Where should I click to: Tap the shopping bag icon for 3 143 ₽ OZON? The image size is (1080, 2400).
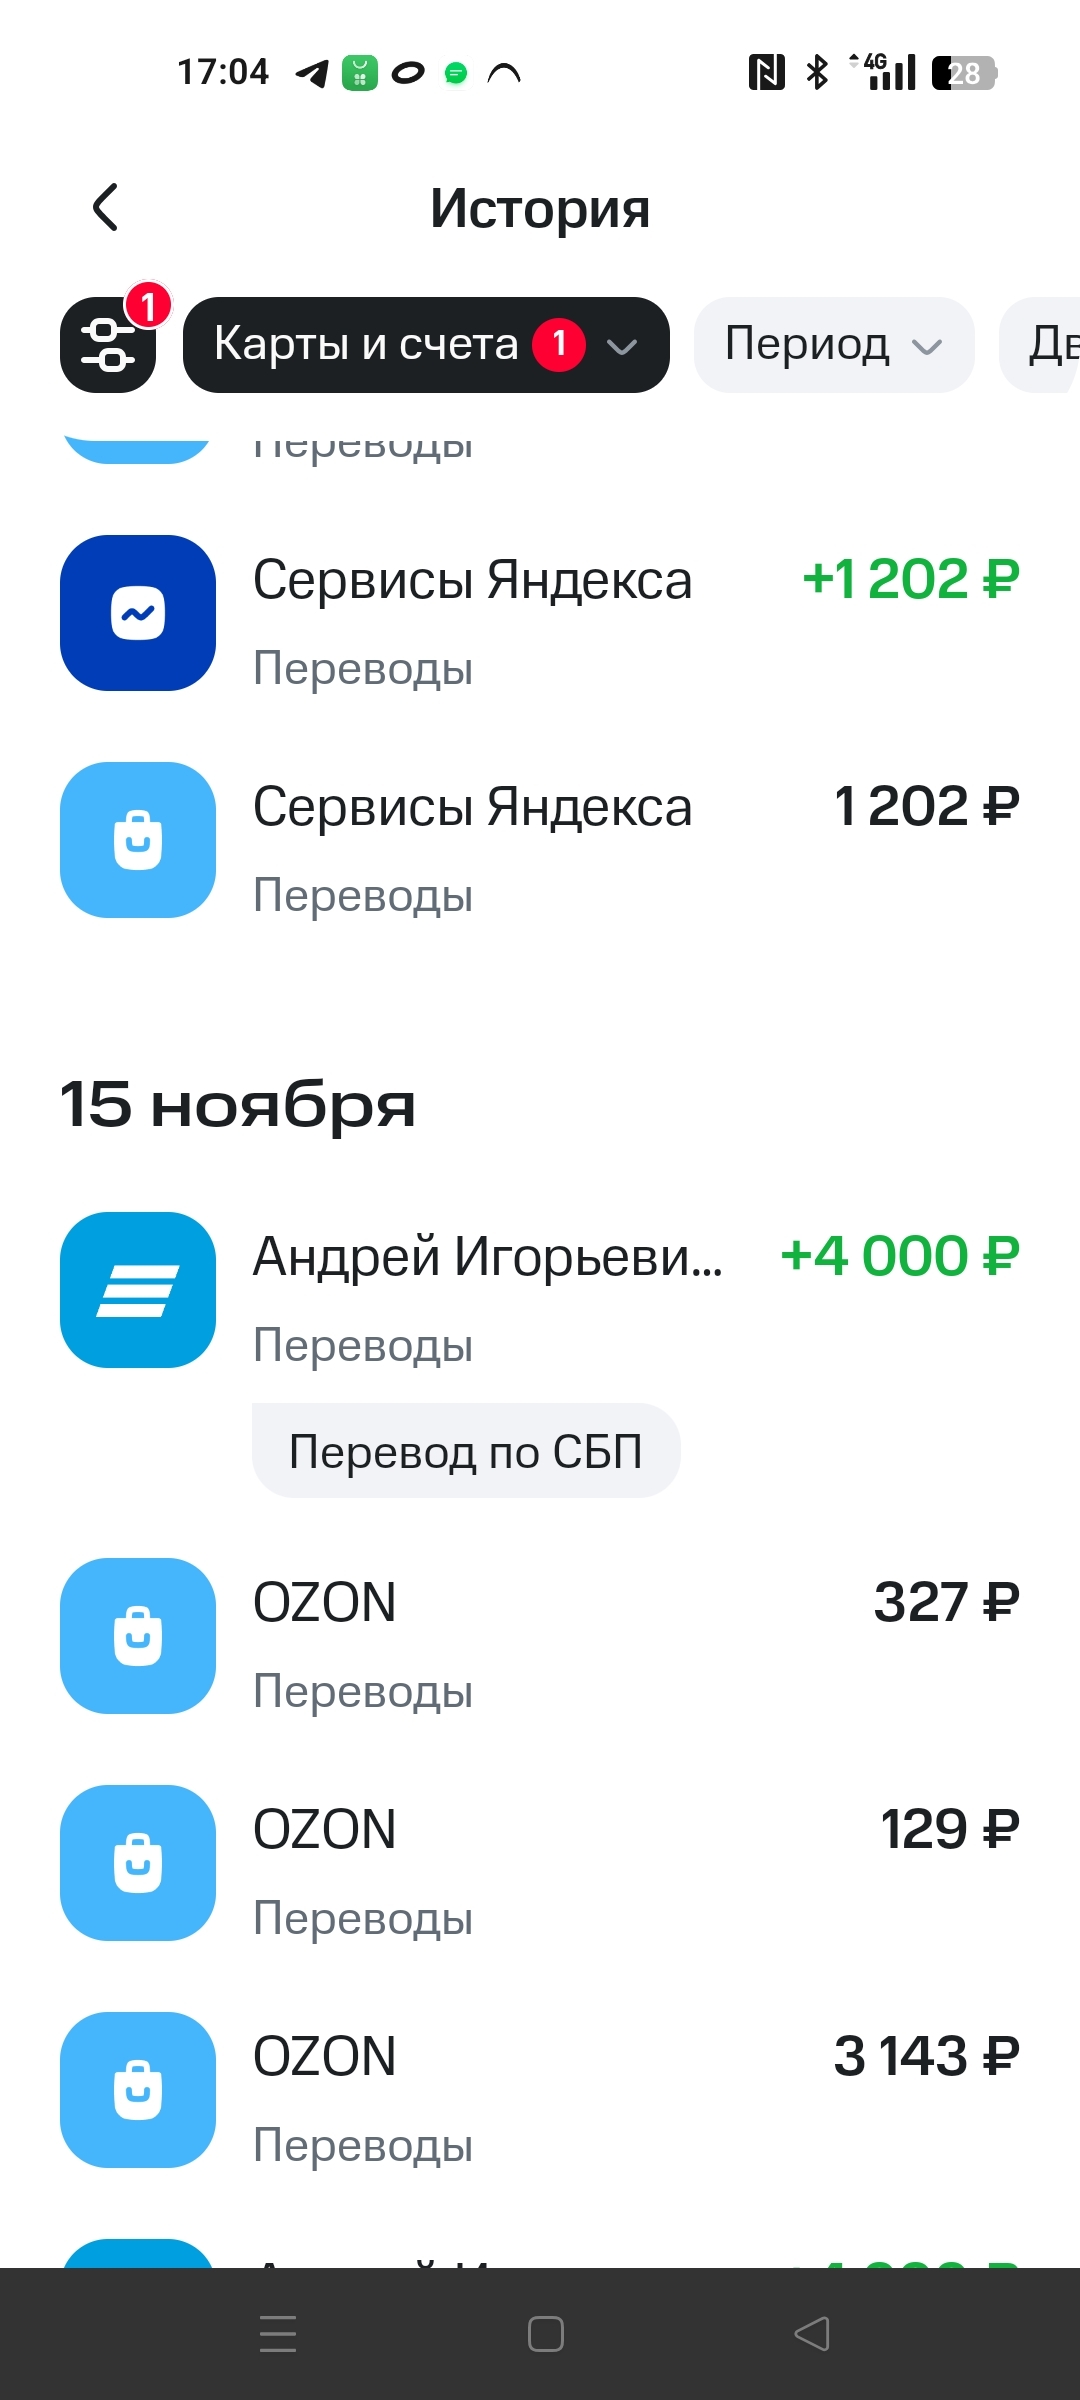[x=138, y=2090]
